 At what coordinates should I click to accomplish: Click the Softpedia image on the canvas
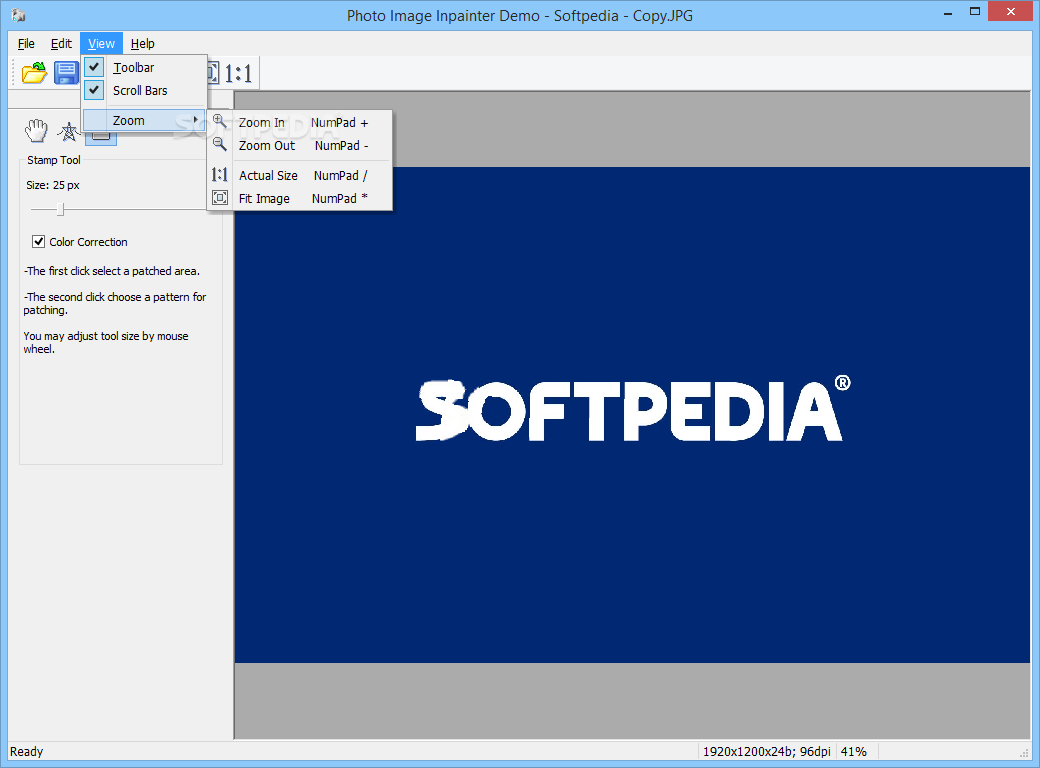632,415
